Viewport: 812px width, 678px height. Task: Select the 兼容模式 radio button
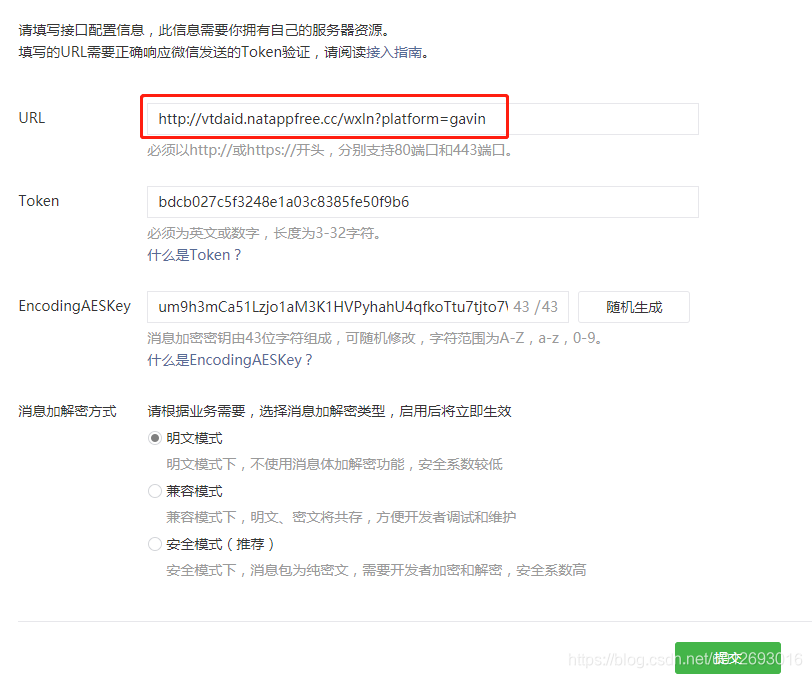click(x=155, y=491)
